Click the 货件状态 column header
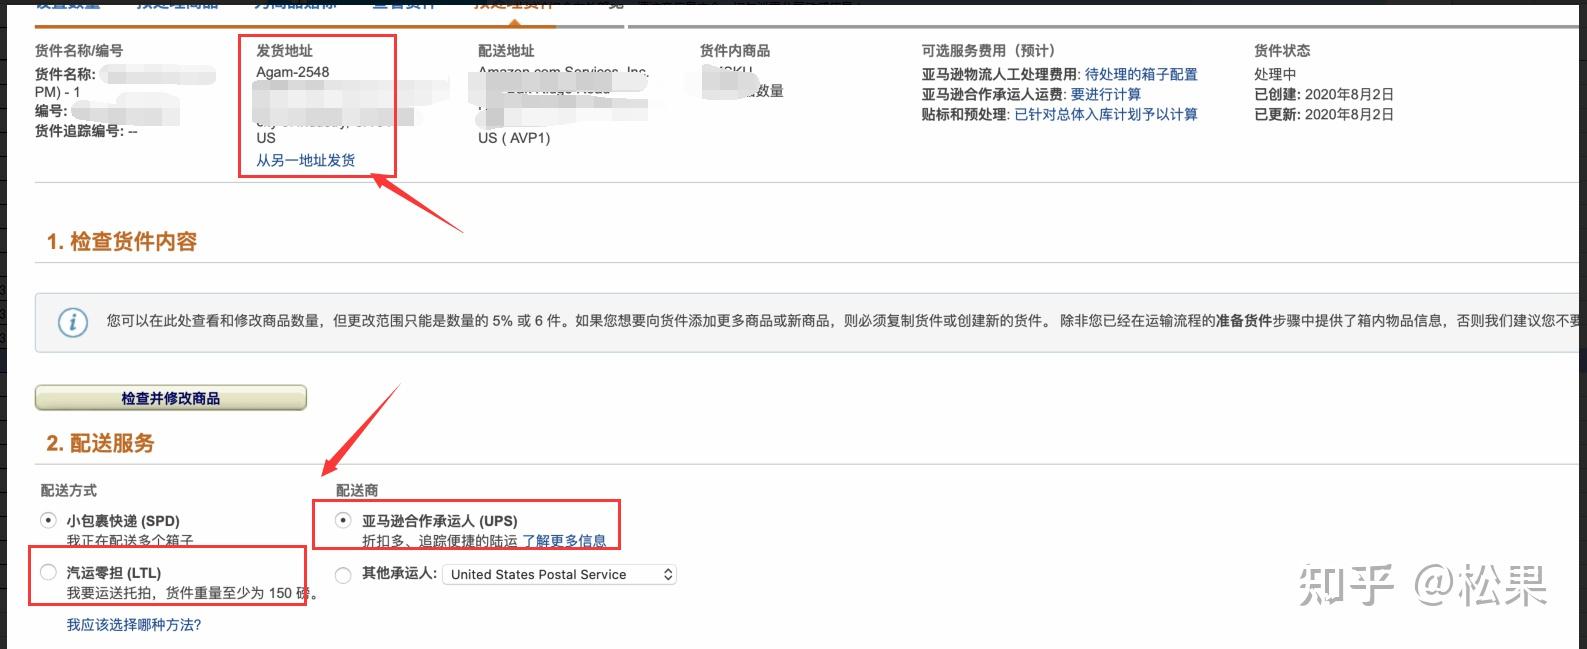The width and height of the screenshot is (1587, 649). pos(1282,50)
